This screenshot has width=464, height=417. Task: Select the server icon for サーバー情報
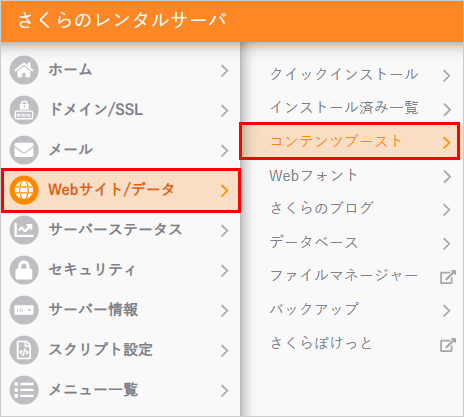tap(24, 310)
